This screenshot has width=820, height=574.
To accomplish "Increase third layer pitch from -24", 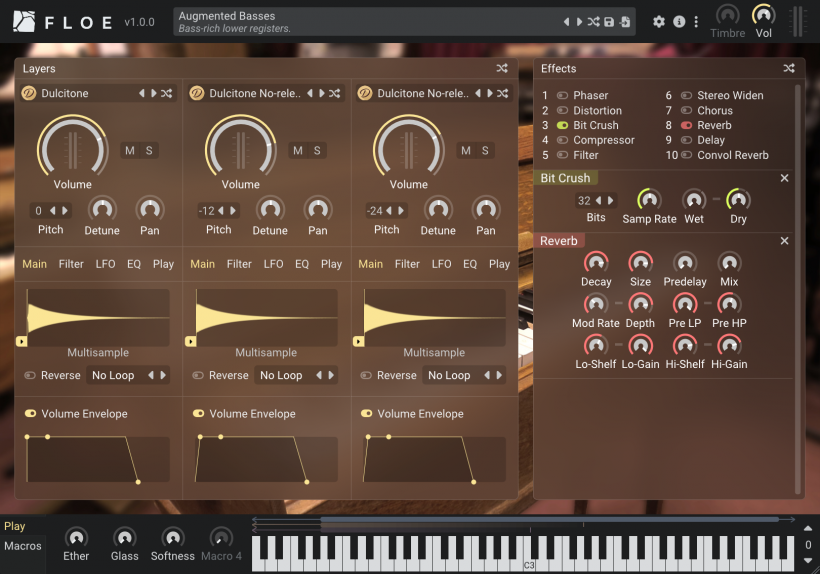I will click(401, 211).
